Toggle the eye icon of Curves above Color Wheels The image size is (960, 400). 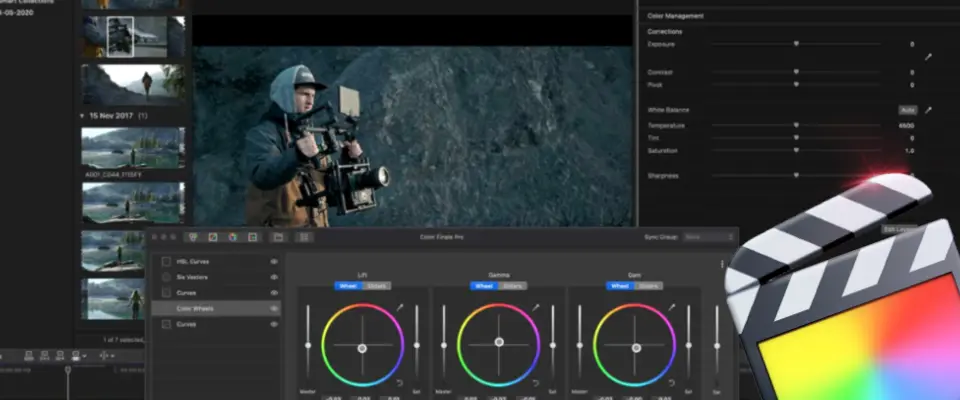[x=274, y=293]
